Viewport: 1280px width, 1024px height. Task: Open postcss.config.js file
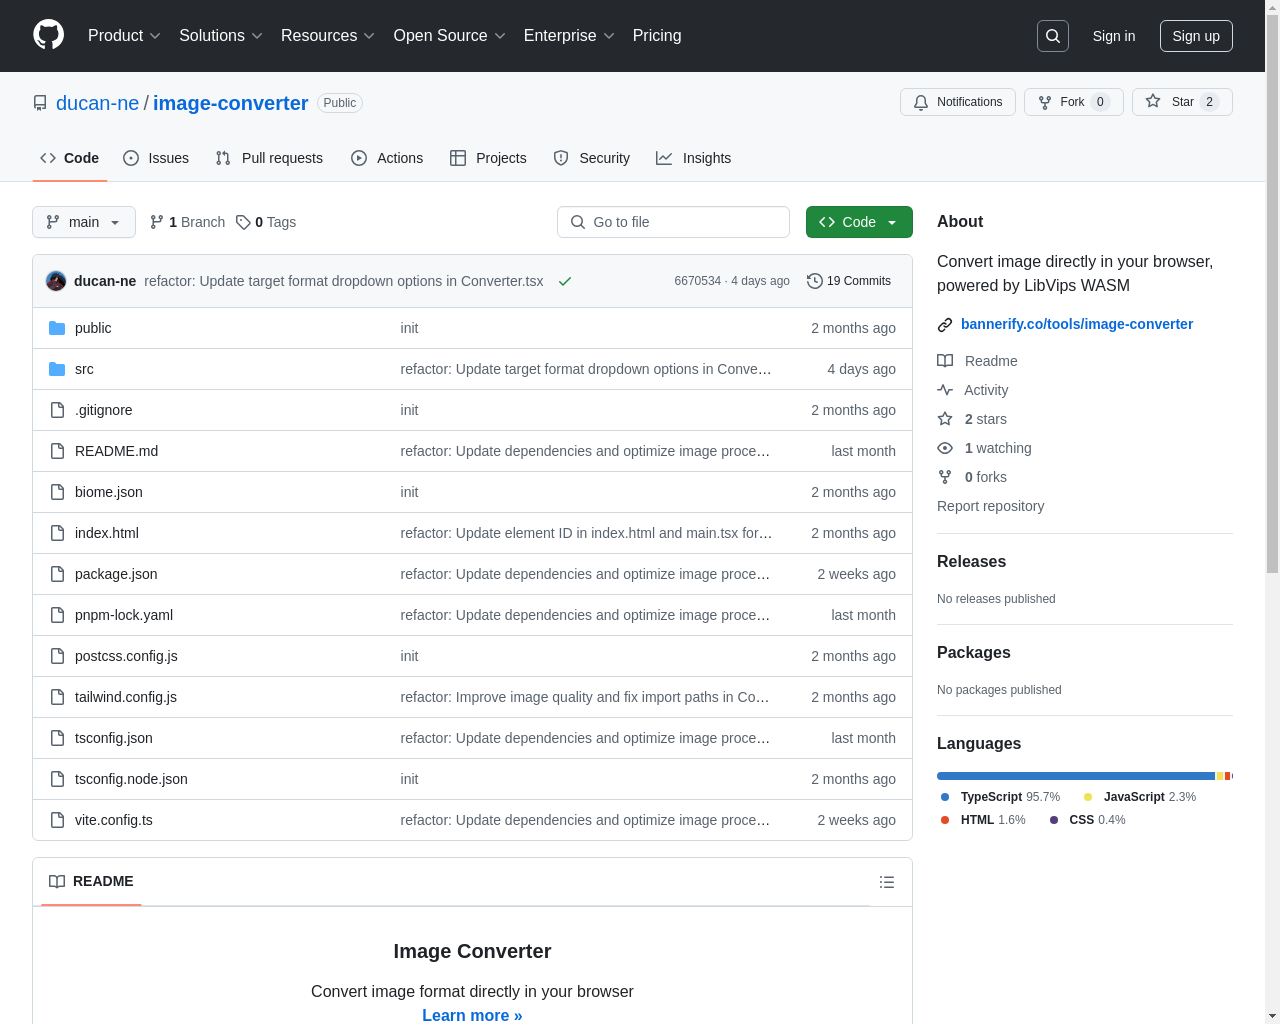tap(126, 656)
